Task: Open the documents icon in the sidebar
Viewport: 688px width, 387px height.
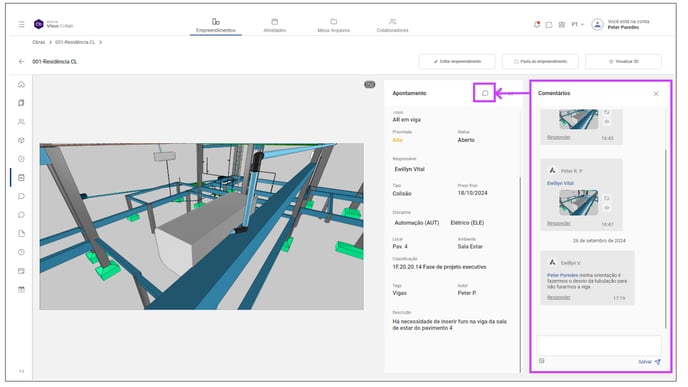Action: coord(21,103)
